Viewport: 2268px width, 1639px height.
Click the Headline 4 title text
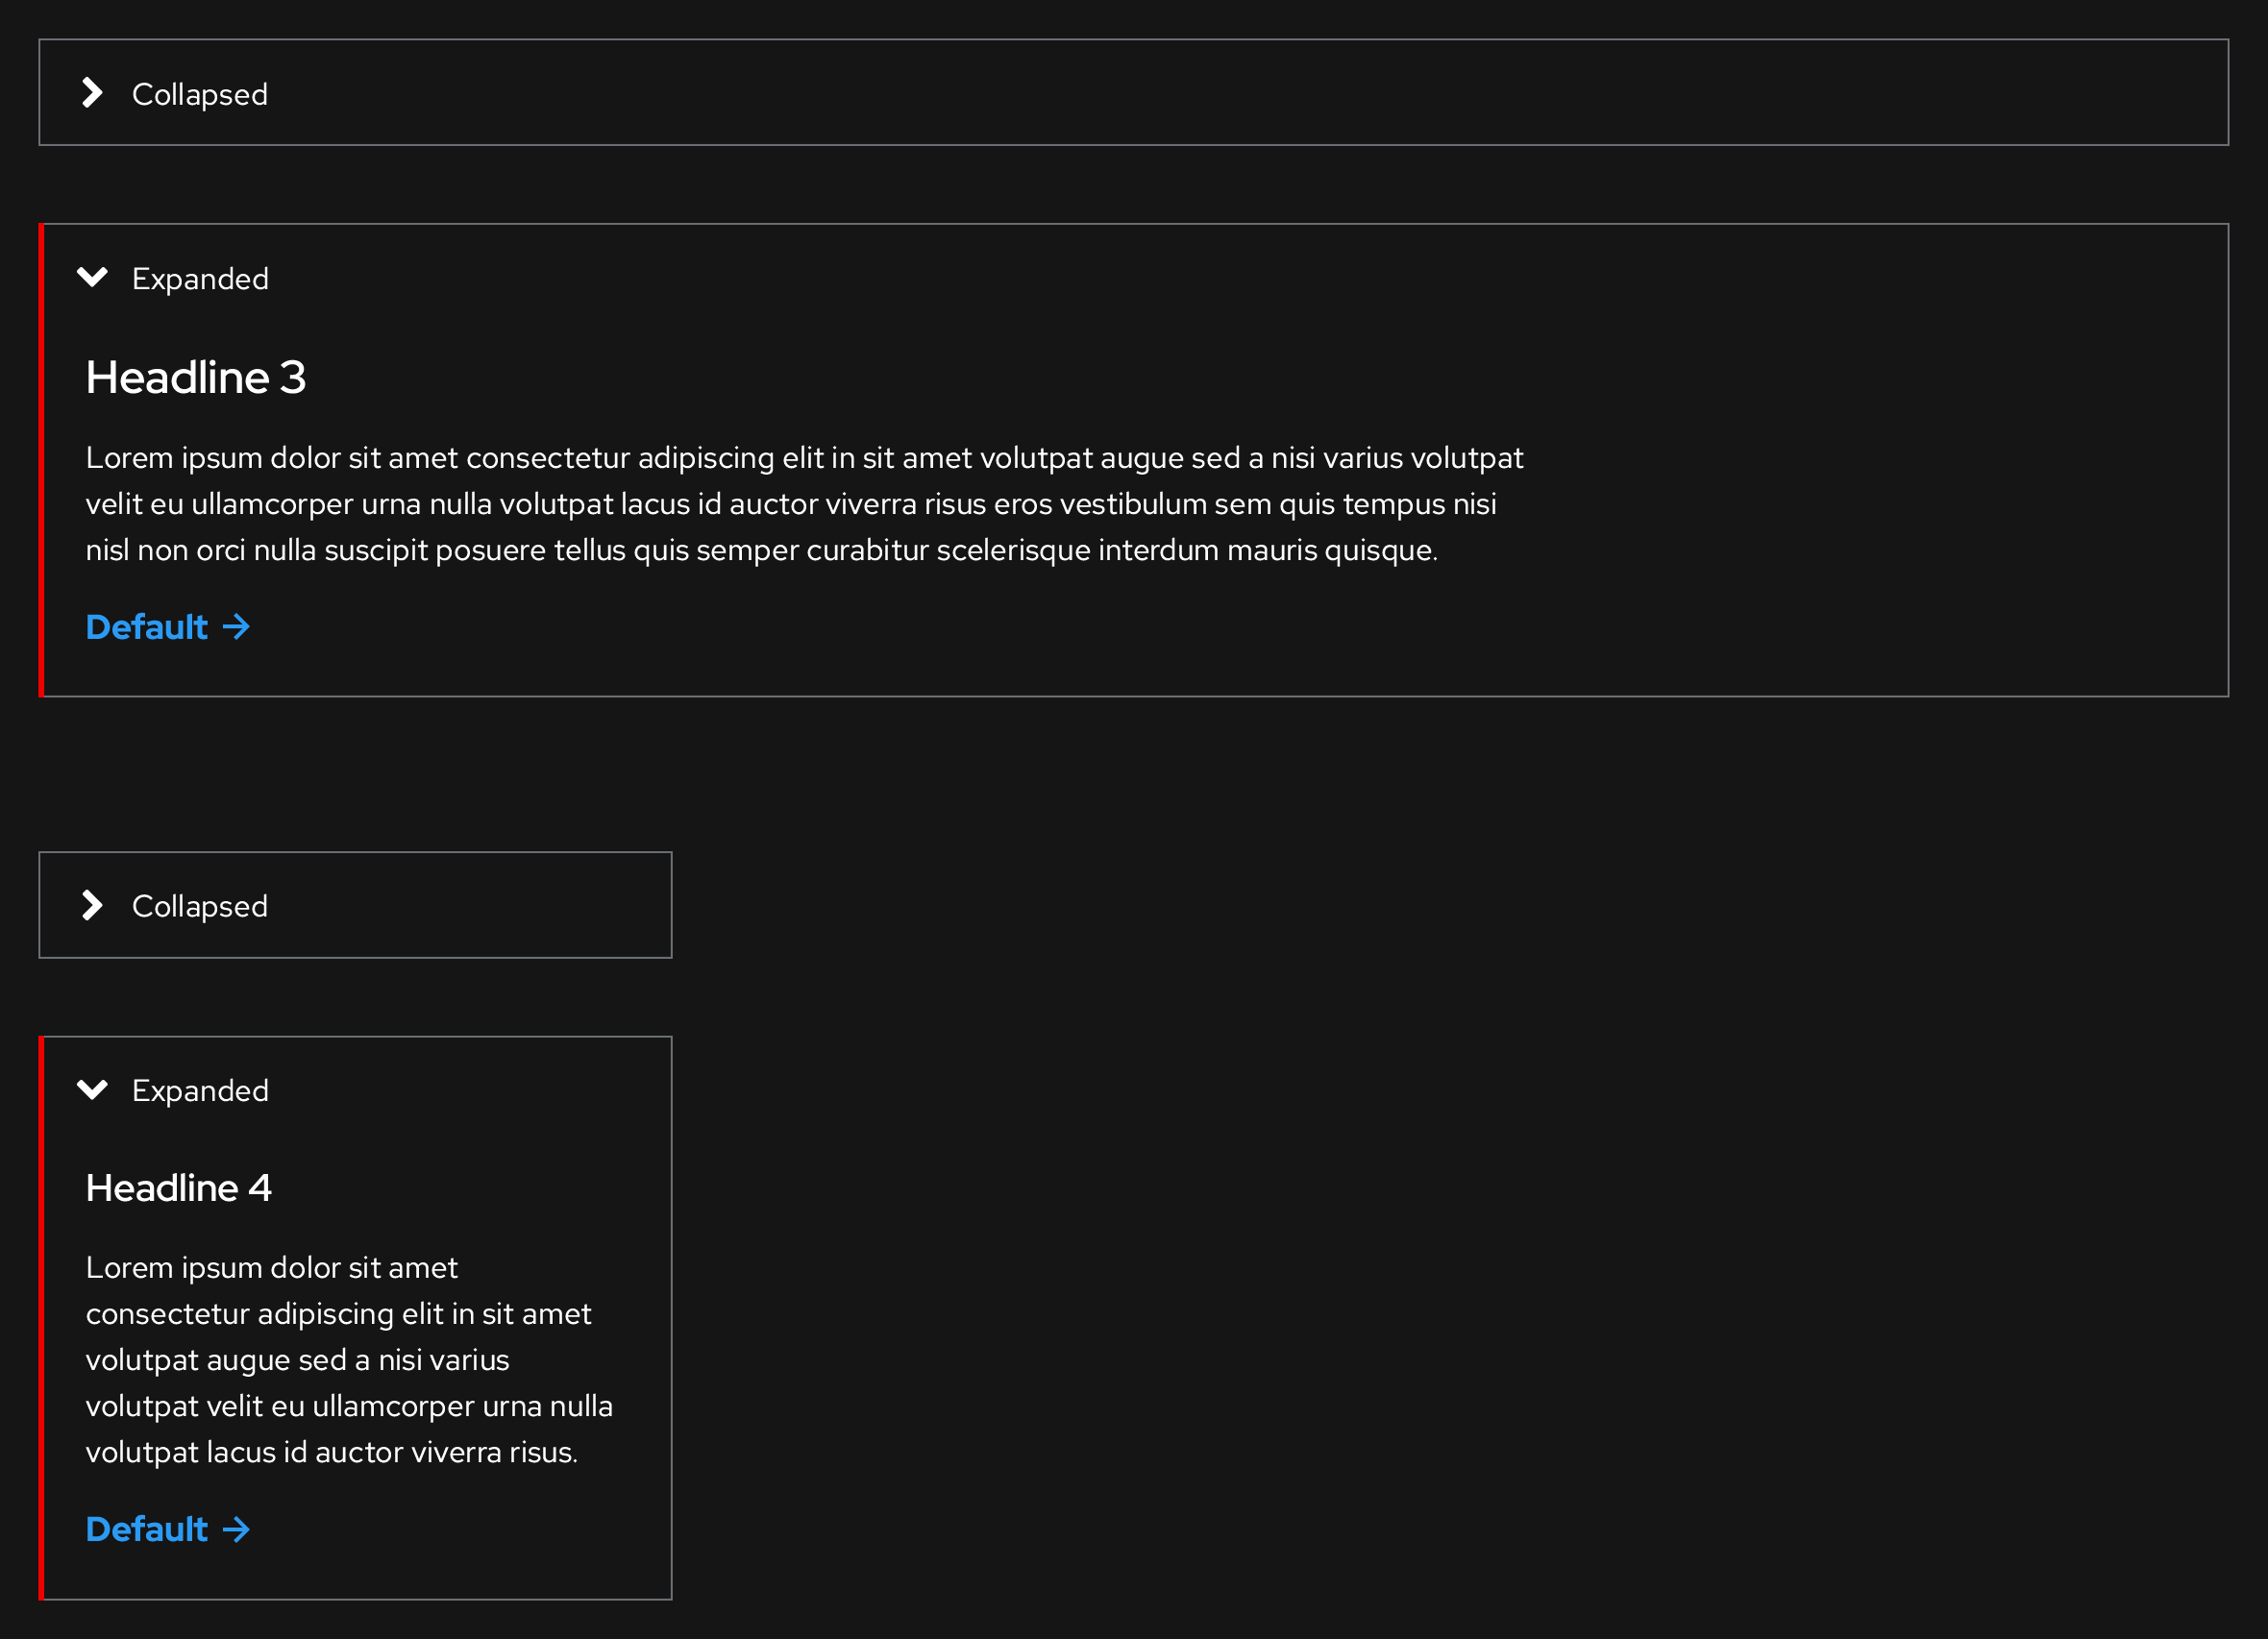pos(178,1188)
